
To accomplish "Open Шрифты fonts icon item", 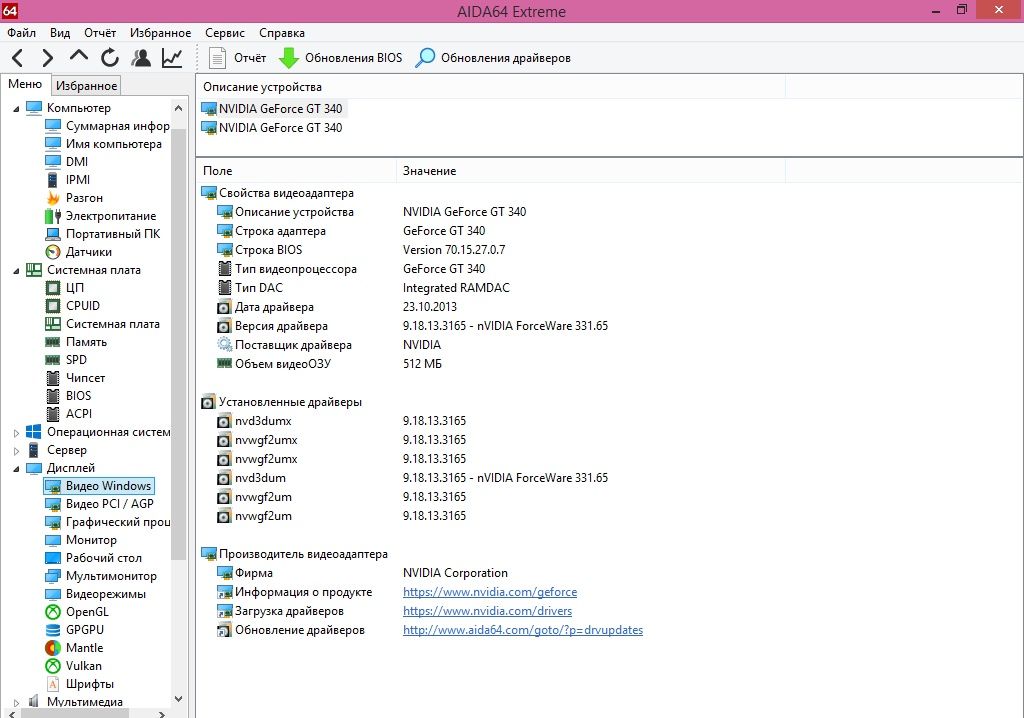I will pos(53,684).
